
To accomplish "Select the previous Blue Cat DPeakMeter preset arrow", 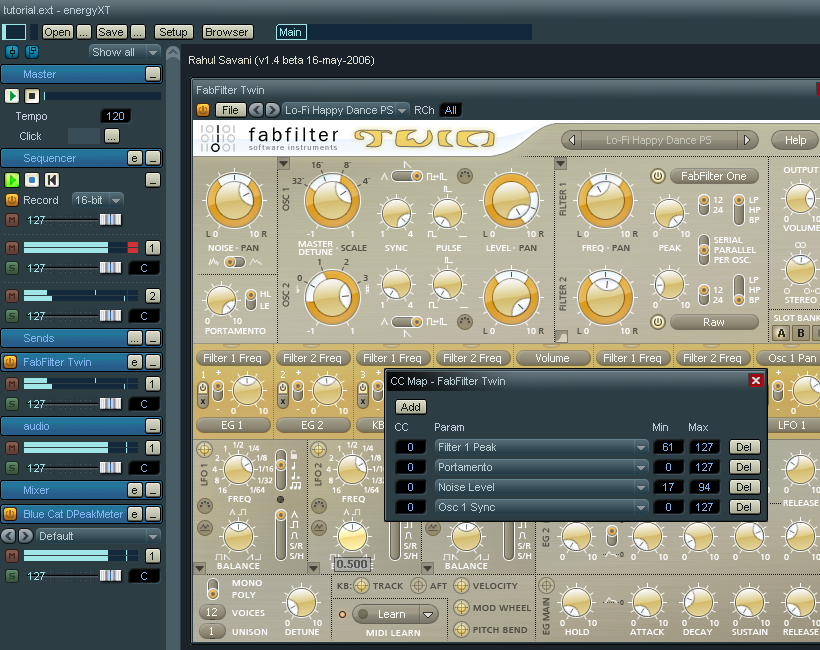I will click(8, 535).
